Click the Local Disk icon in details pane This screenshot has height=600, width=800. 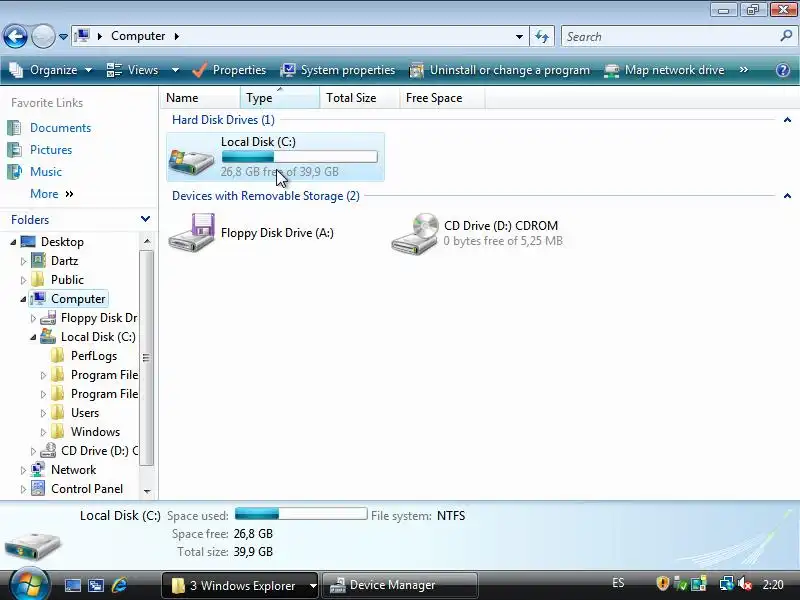coord(33,545)
